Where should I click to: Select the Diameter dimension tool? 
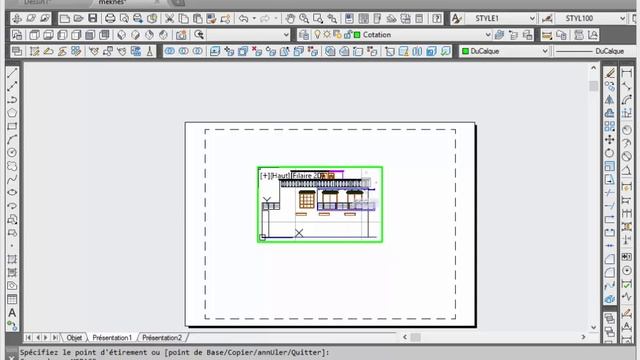(x=627, y=156)
